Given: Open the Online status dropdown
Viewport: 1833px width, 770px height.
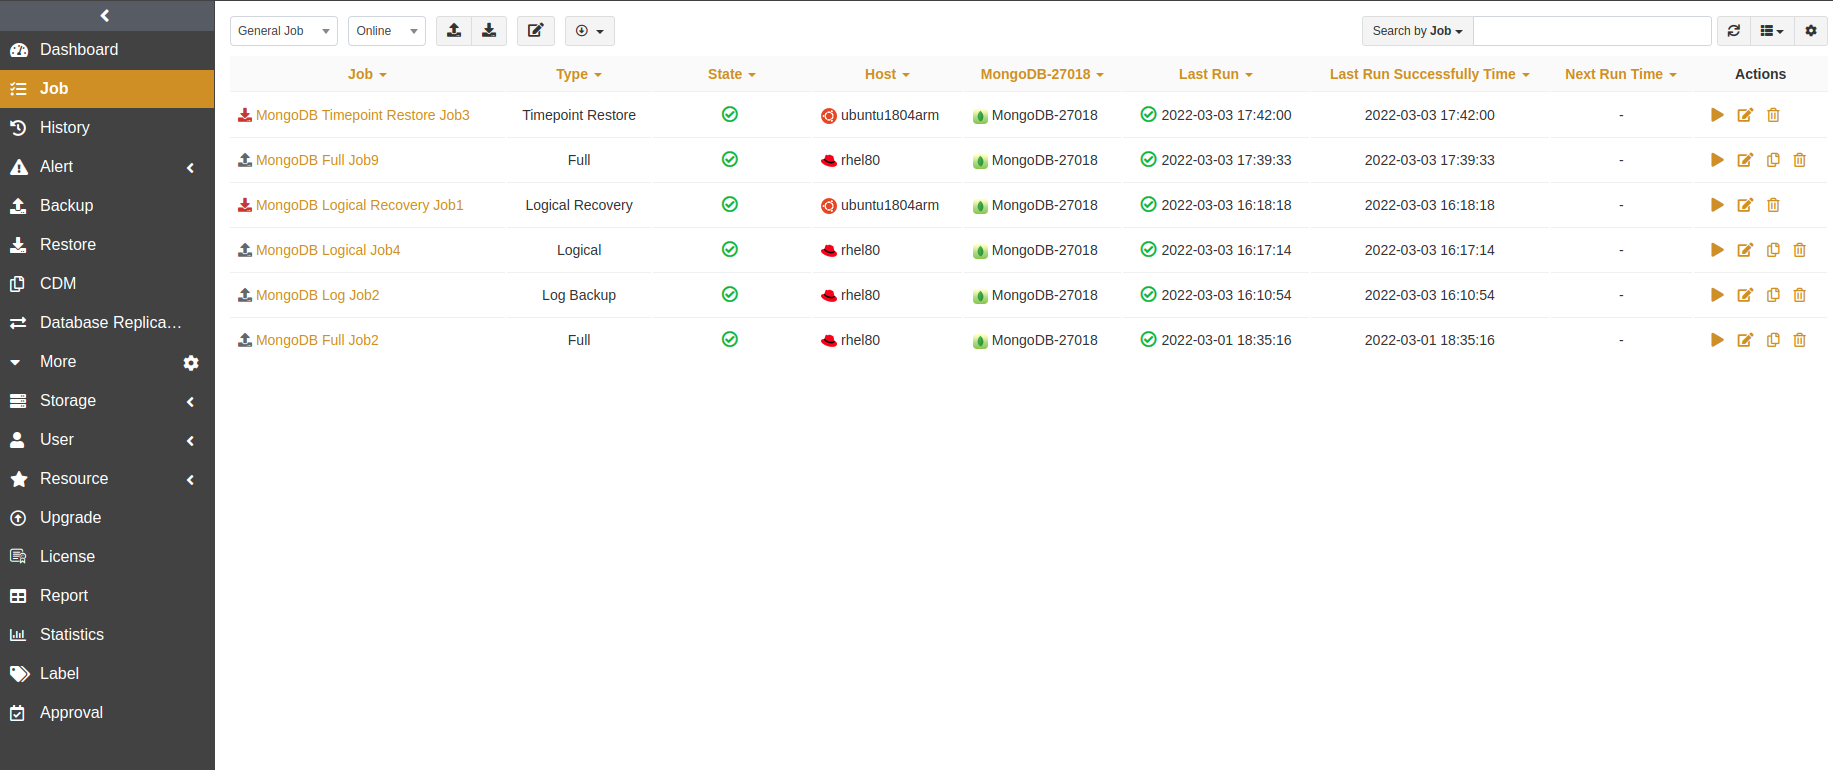Looking at the screenshot, I should (387, 31).
